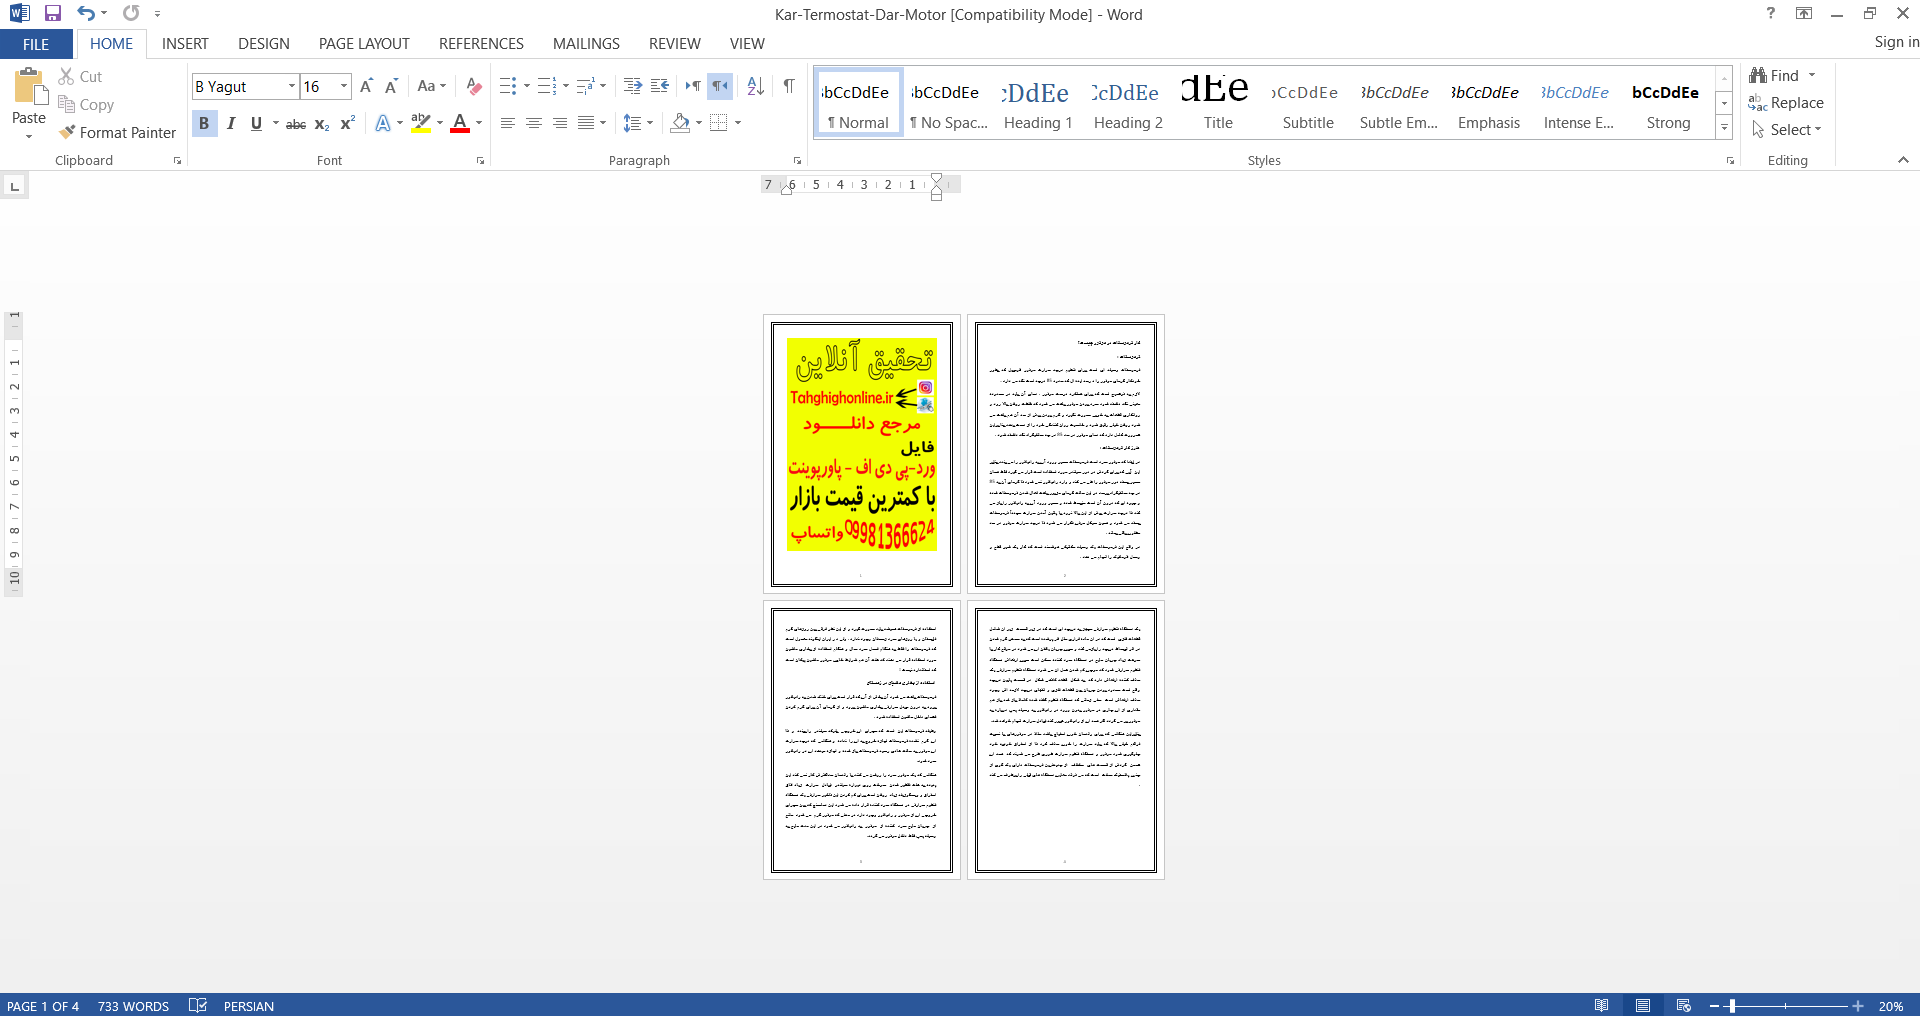
Task: Open Font dialog launcher
Action: pos(480,161)
